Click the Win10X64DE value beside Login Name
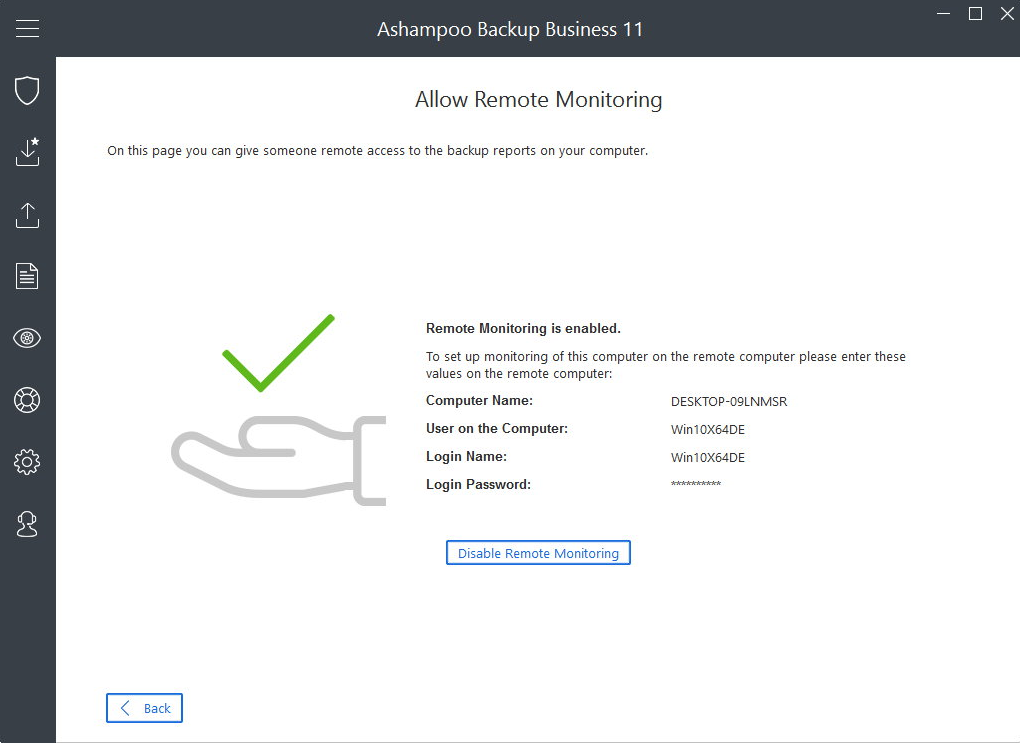Image resolution: width=1020 pixels, height=743 pixels. point(708,457)
